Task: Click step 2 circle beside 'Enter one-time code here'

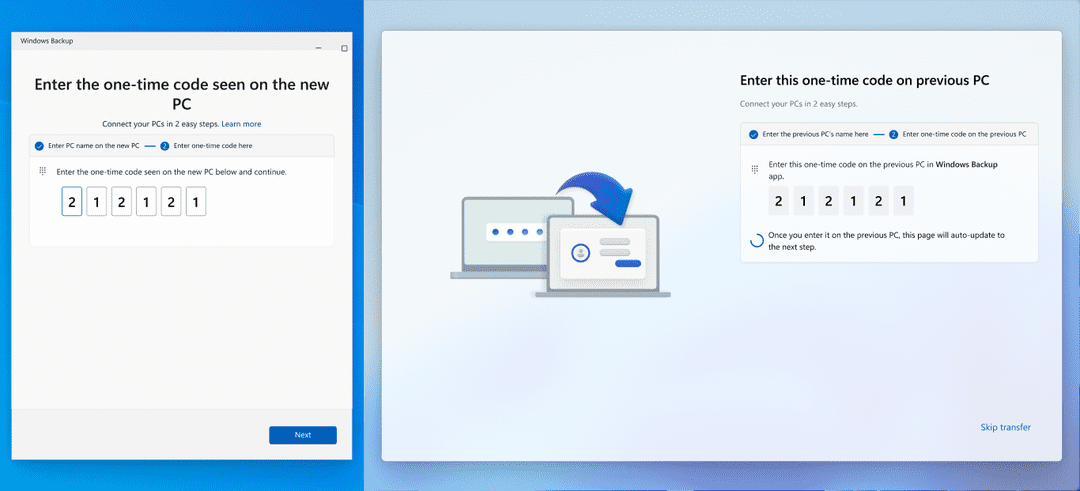Action: (x=164, y=146)
